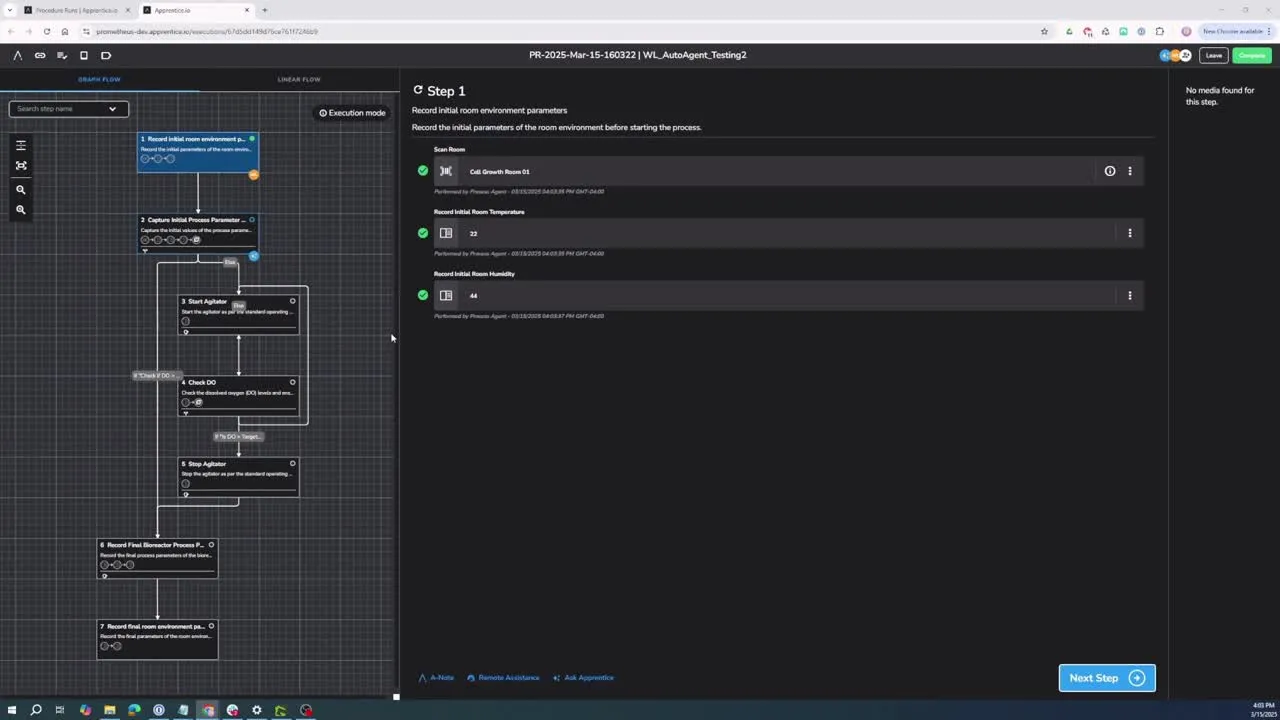Click the green checkmark beside Scan Room
The image size is (1280, 720).
click(x=423, y=171)
